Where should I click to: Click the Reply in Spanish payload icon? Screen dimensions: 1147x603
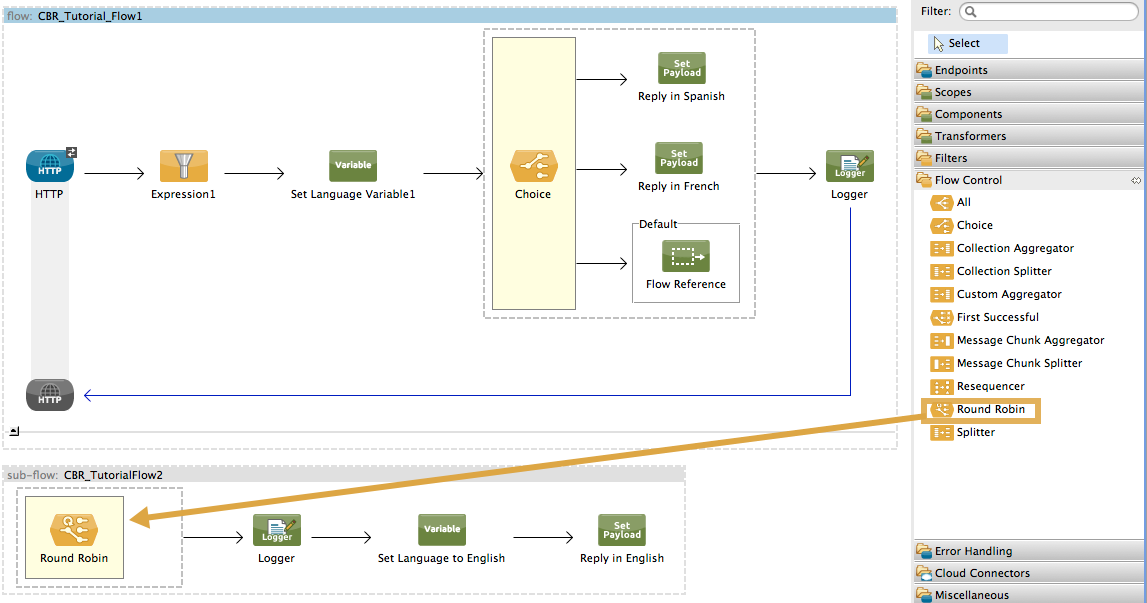click(x=681, y=68)
